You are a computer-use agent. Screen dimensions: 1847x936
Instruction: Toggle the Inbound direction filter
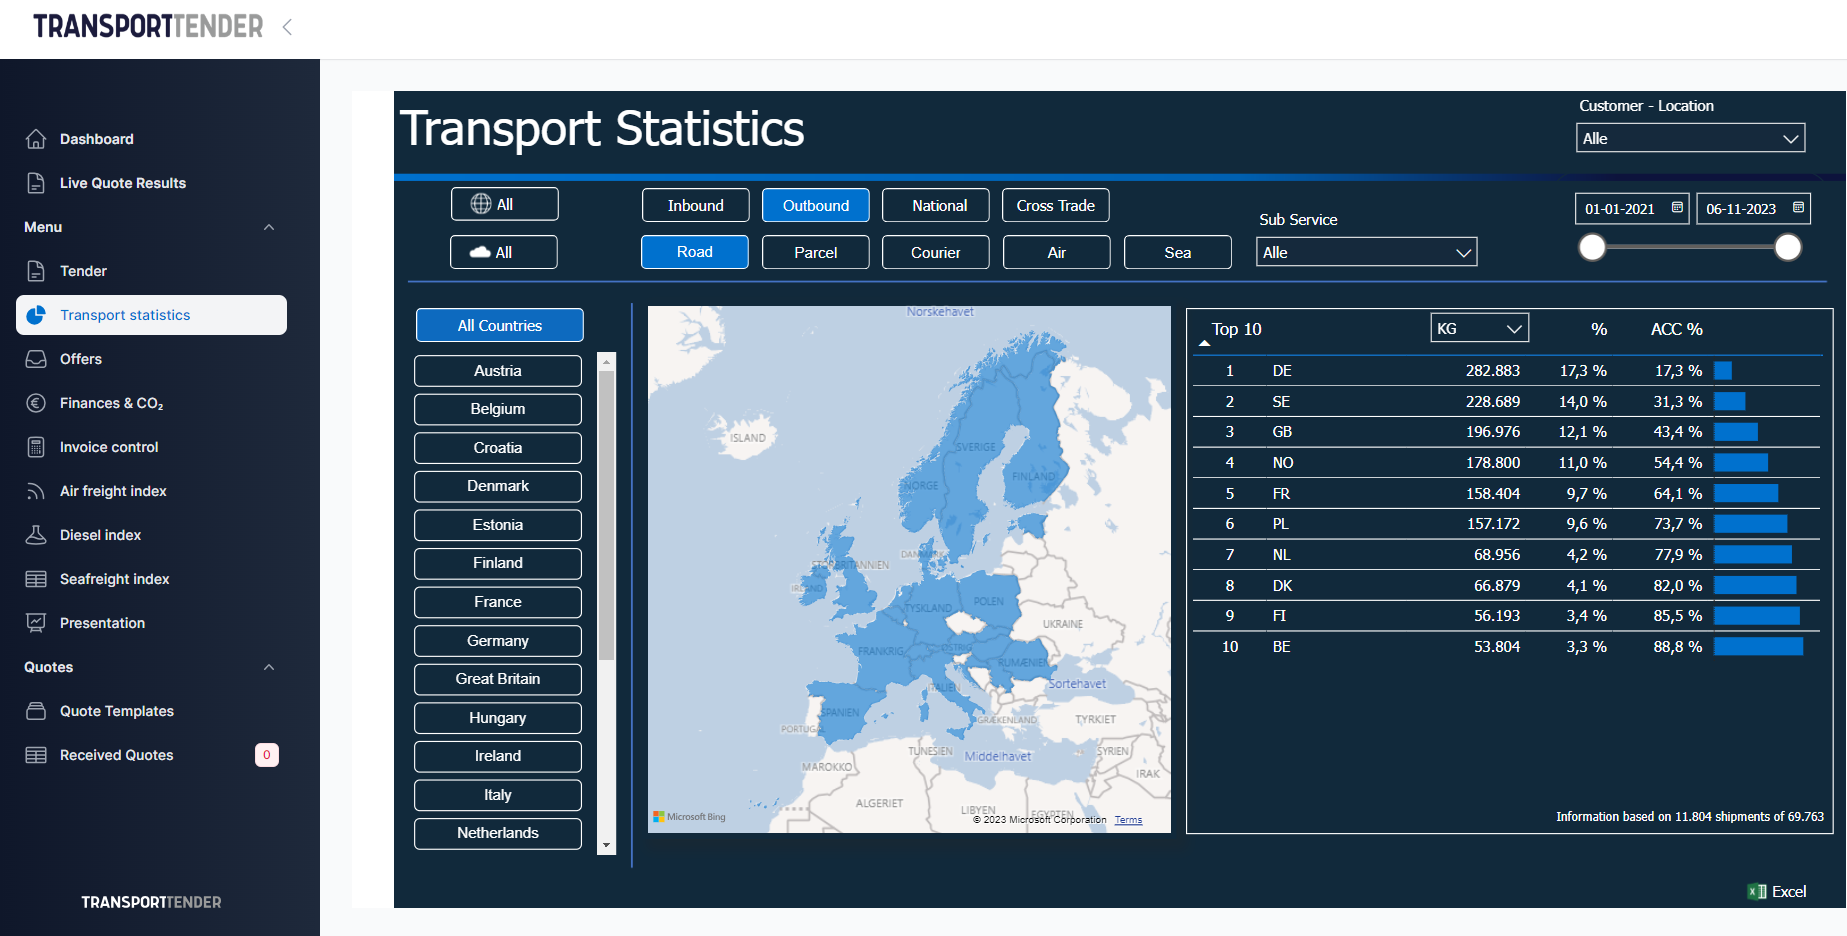click(695, 206)
